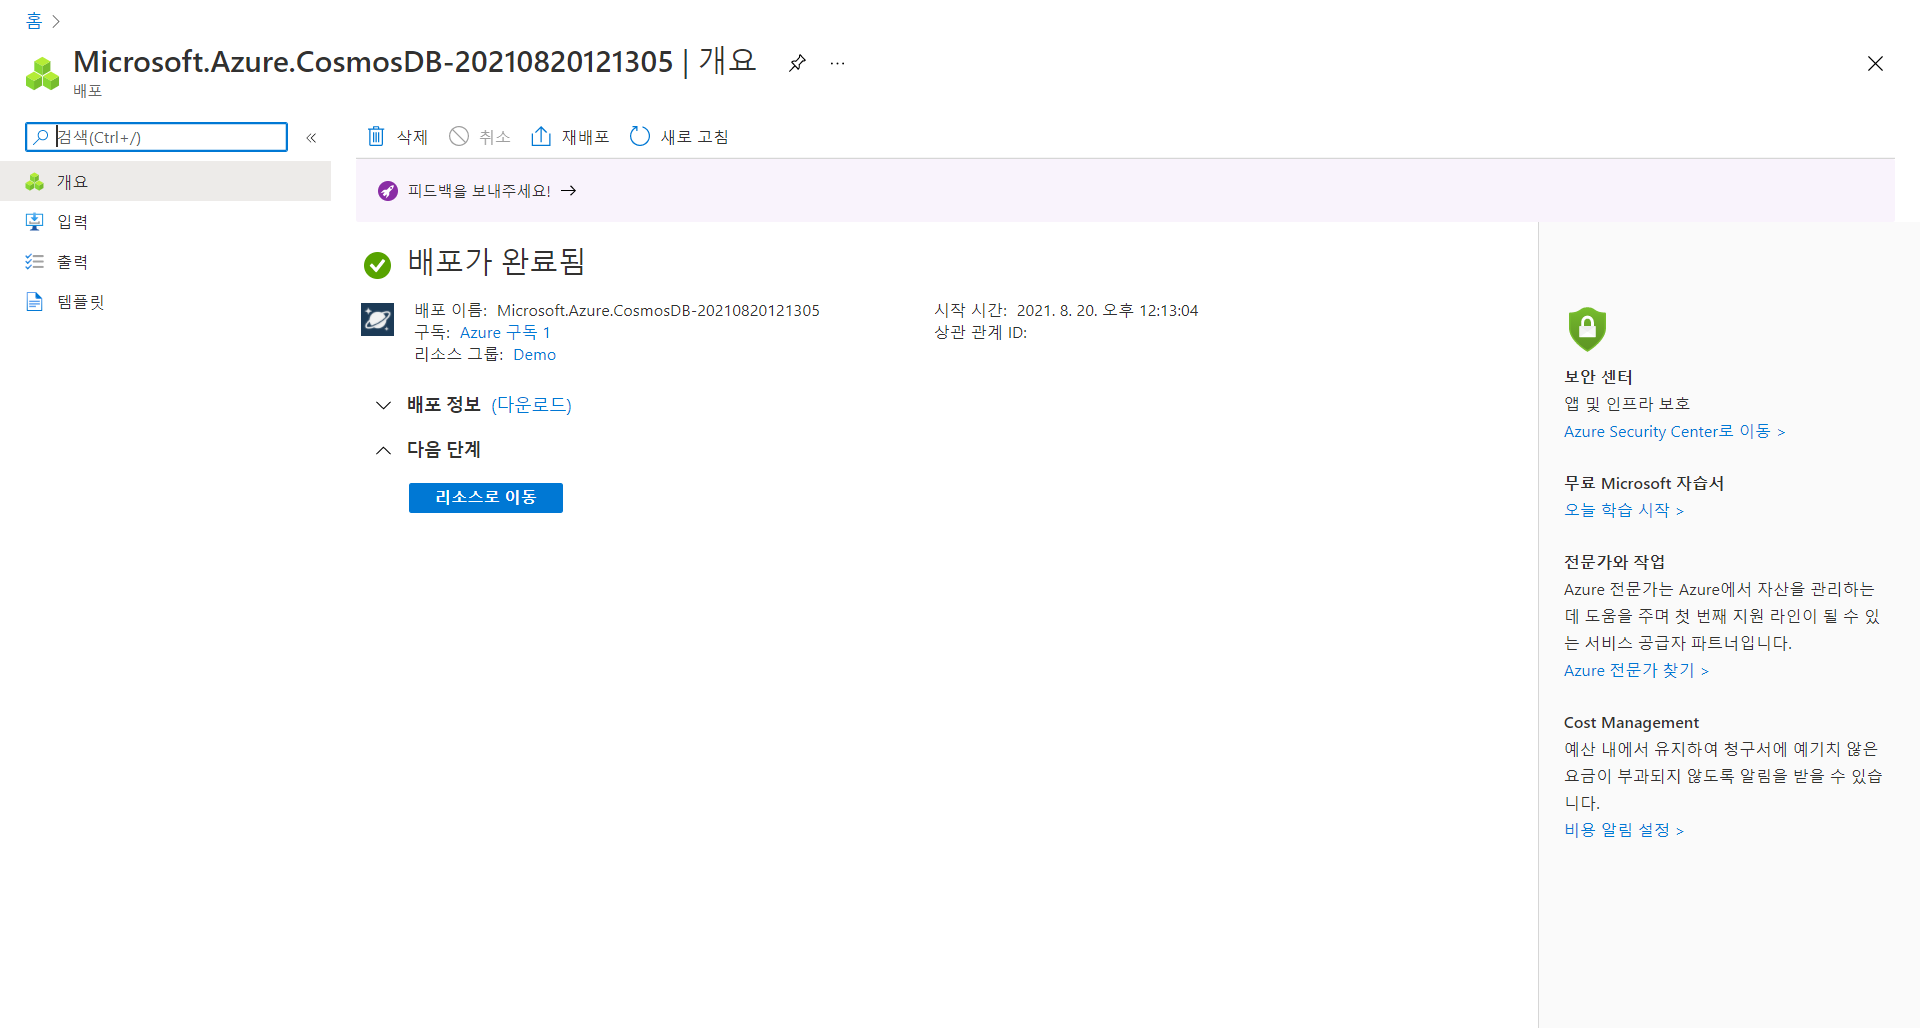Open Azure Security Center로 이동 link
The height and width of the screenshot is (1028, 1920).
[1674, 431]
